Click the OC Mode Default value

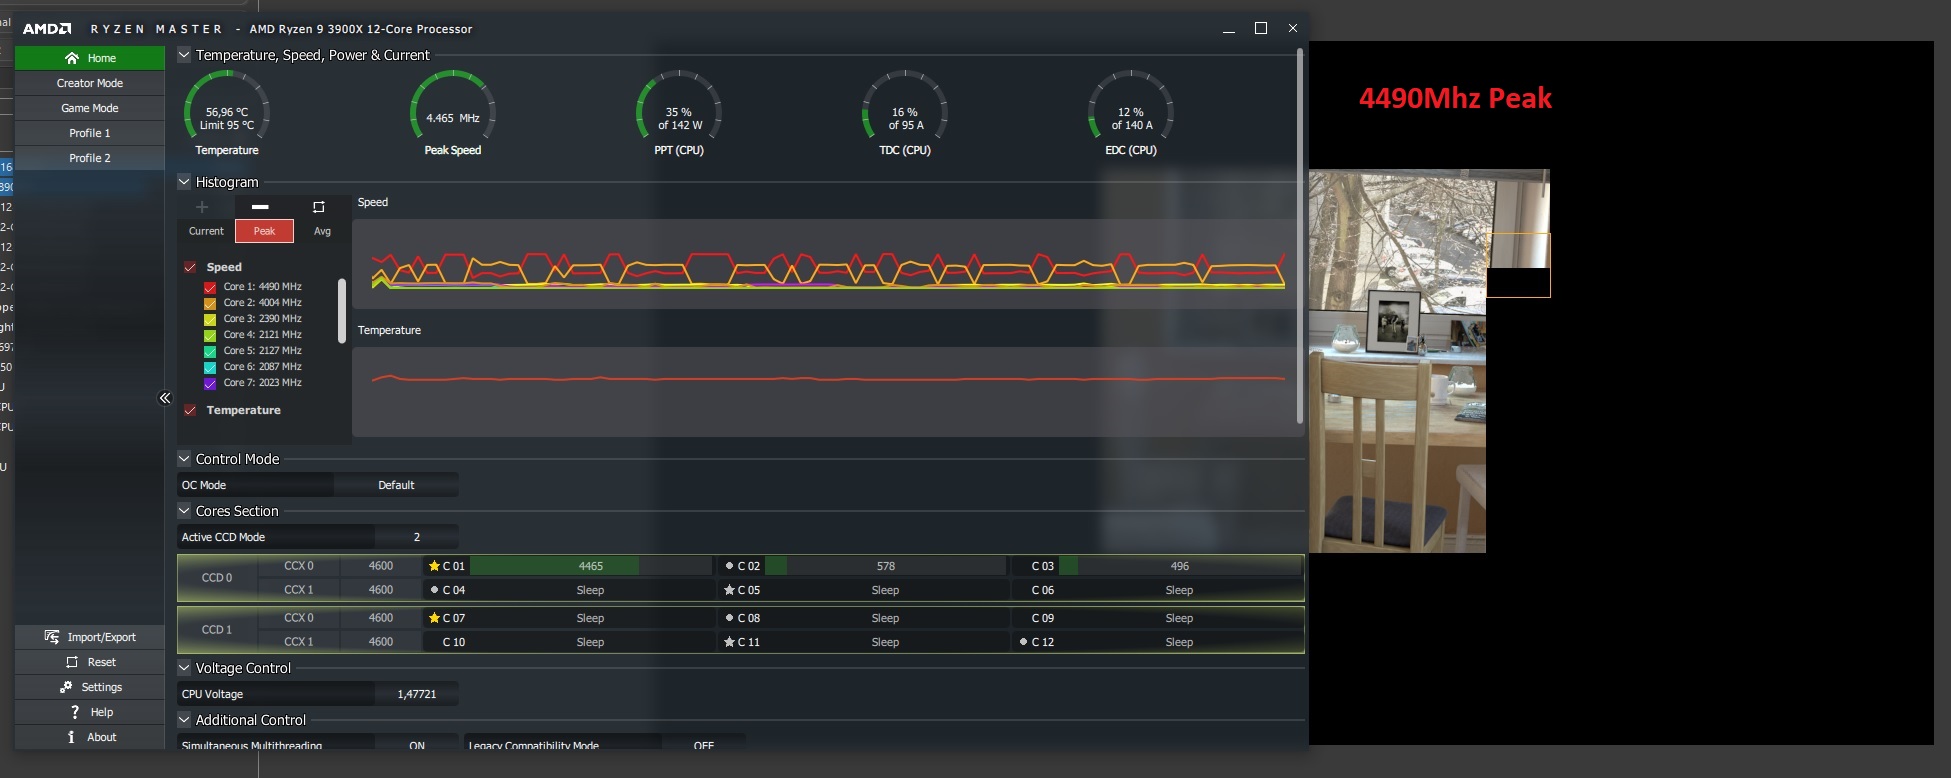[x=396, y=485]
